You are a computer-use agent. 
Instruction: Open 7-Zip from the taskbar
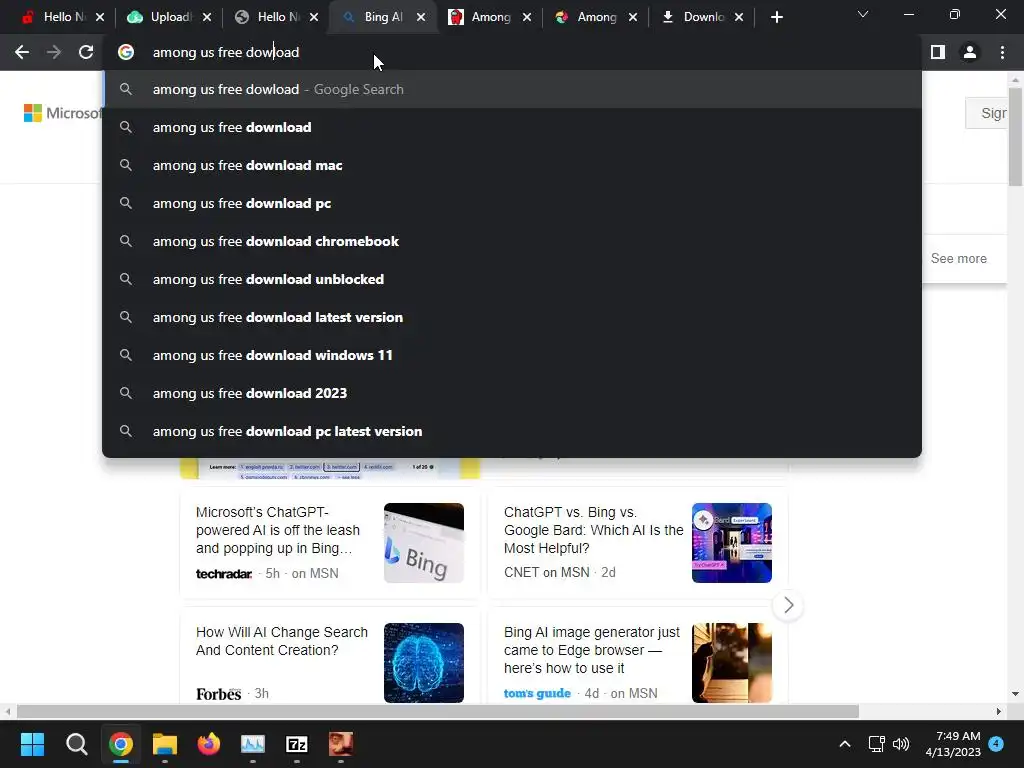296,744
